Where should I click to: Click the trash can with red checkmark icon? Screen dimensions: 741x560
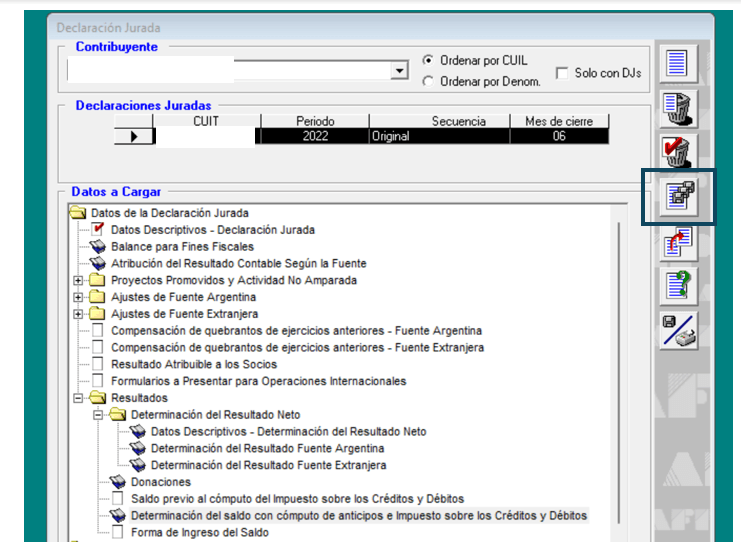[679, 152]
